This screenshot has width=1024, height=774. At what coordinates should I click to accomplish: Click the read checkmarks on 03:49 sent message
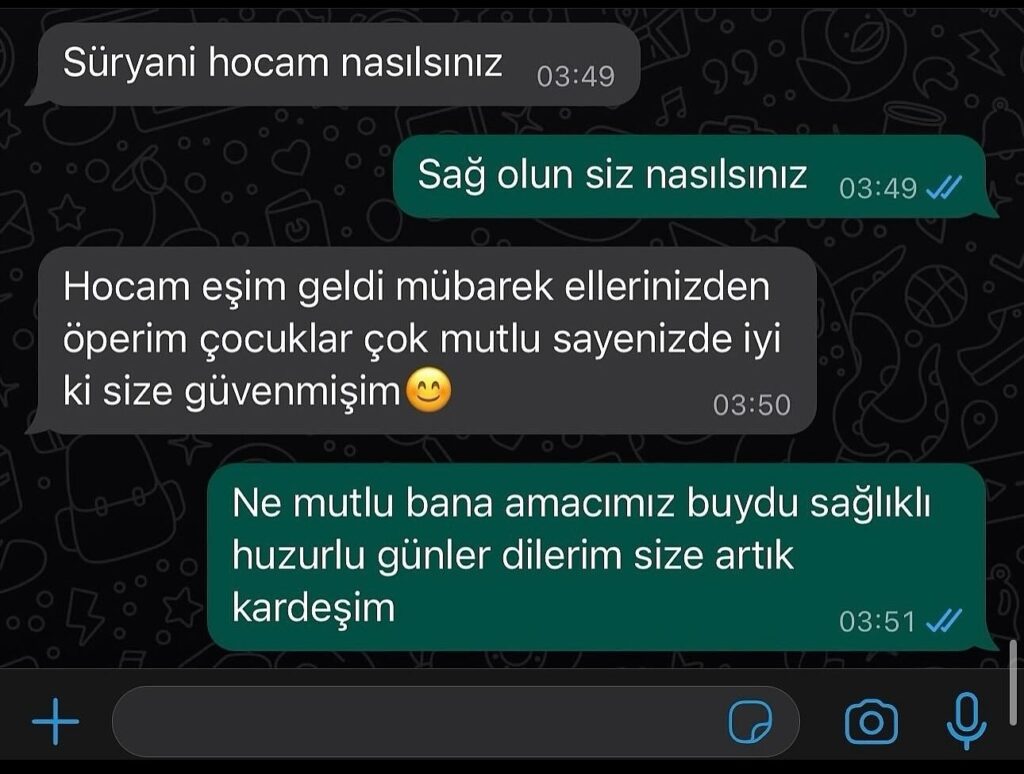pyautogui.click(x=944, y=189)
